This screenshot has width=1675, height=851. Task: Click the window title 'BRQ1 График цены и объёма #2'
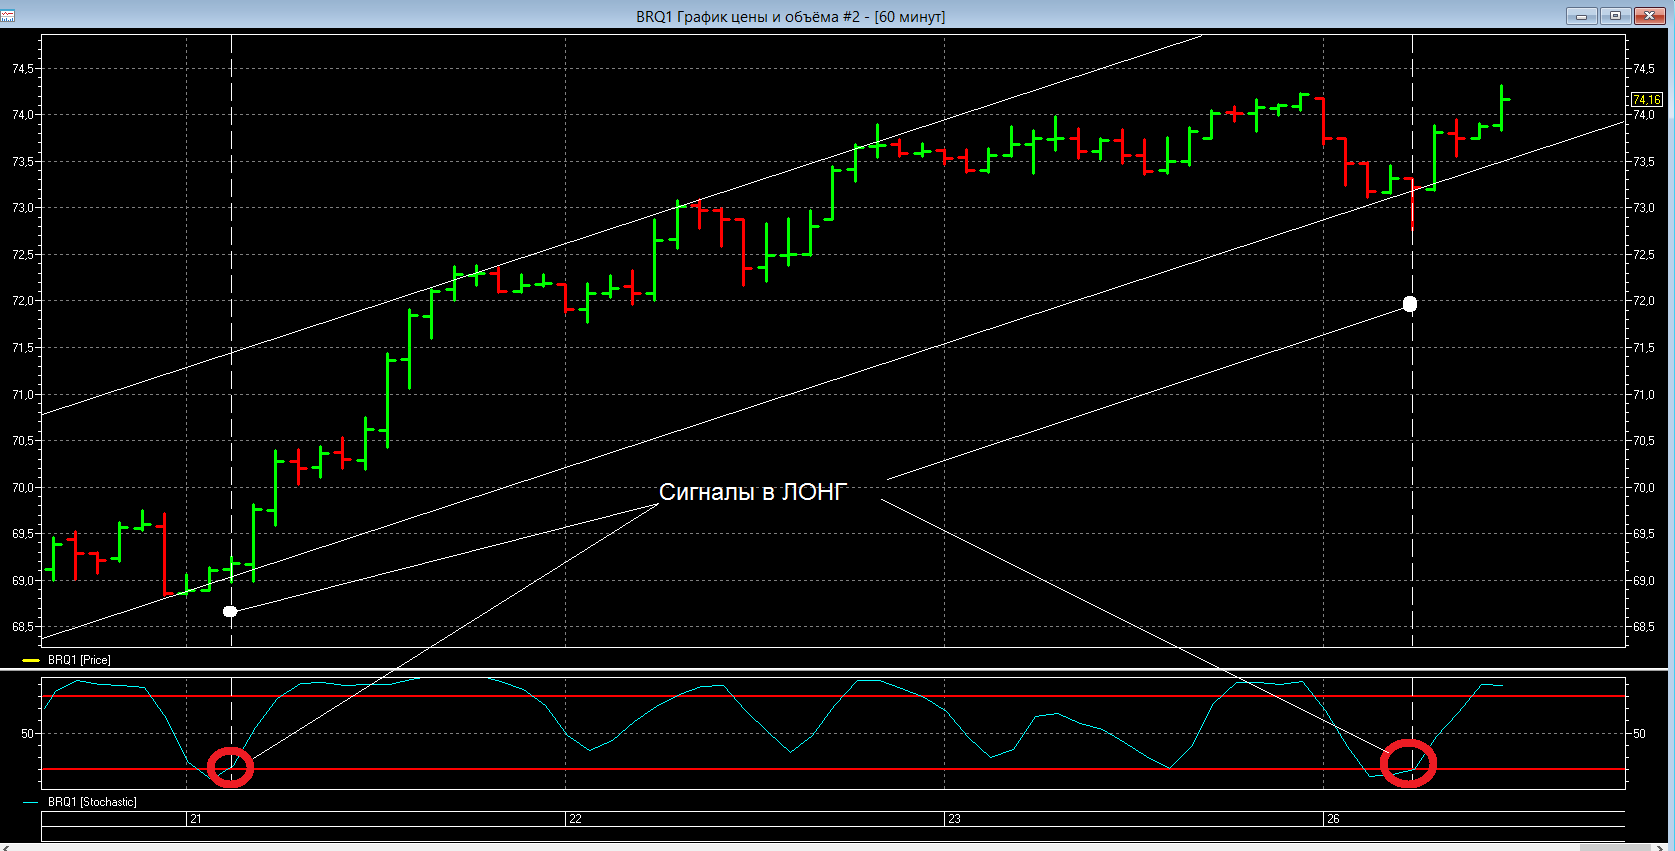pos(752,17)
